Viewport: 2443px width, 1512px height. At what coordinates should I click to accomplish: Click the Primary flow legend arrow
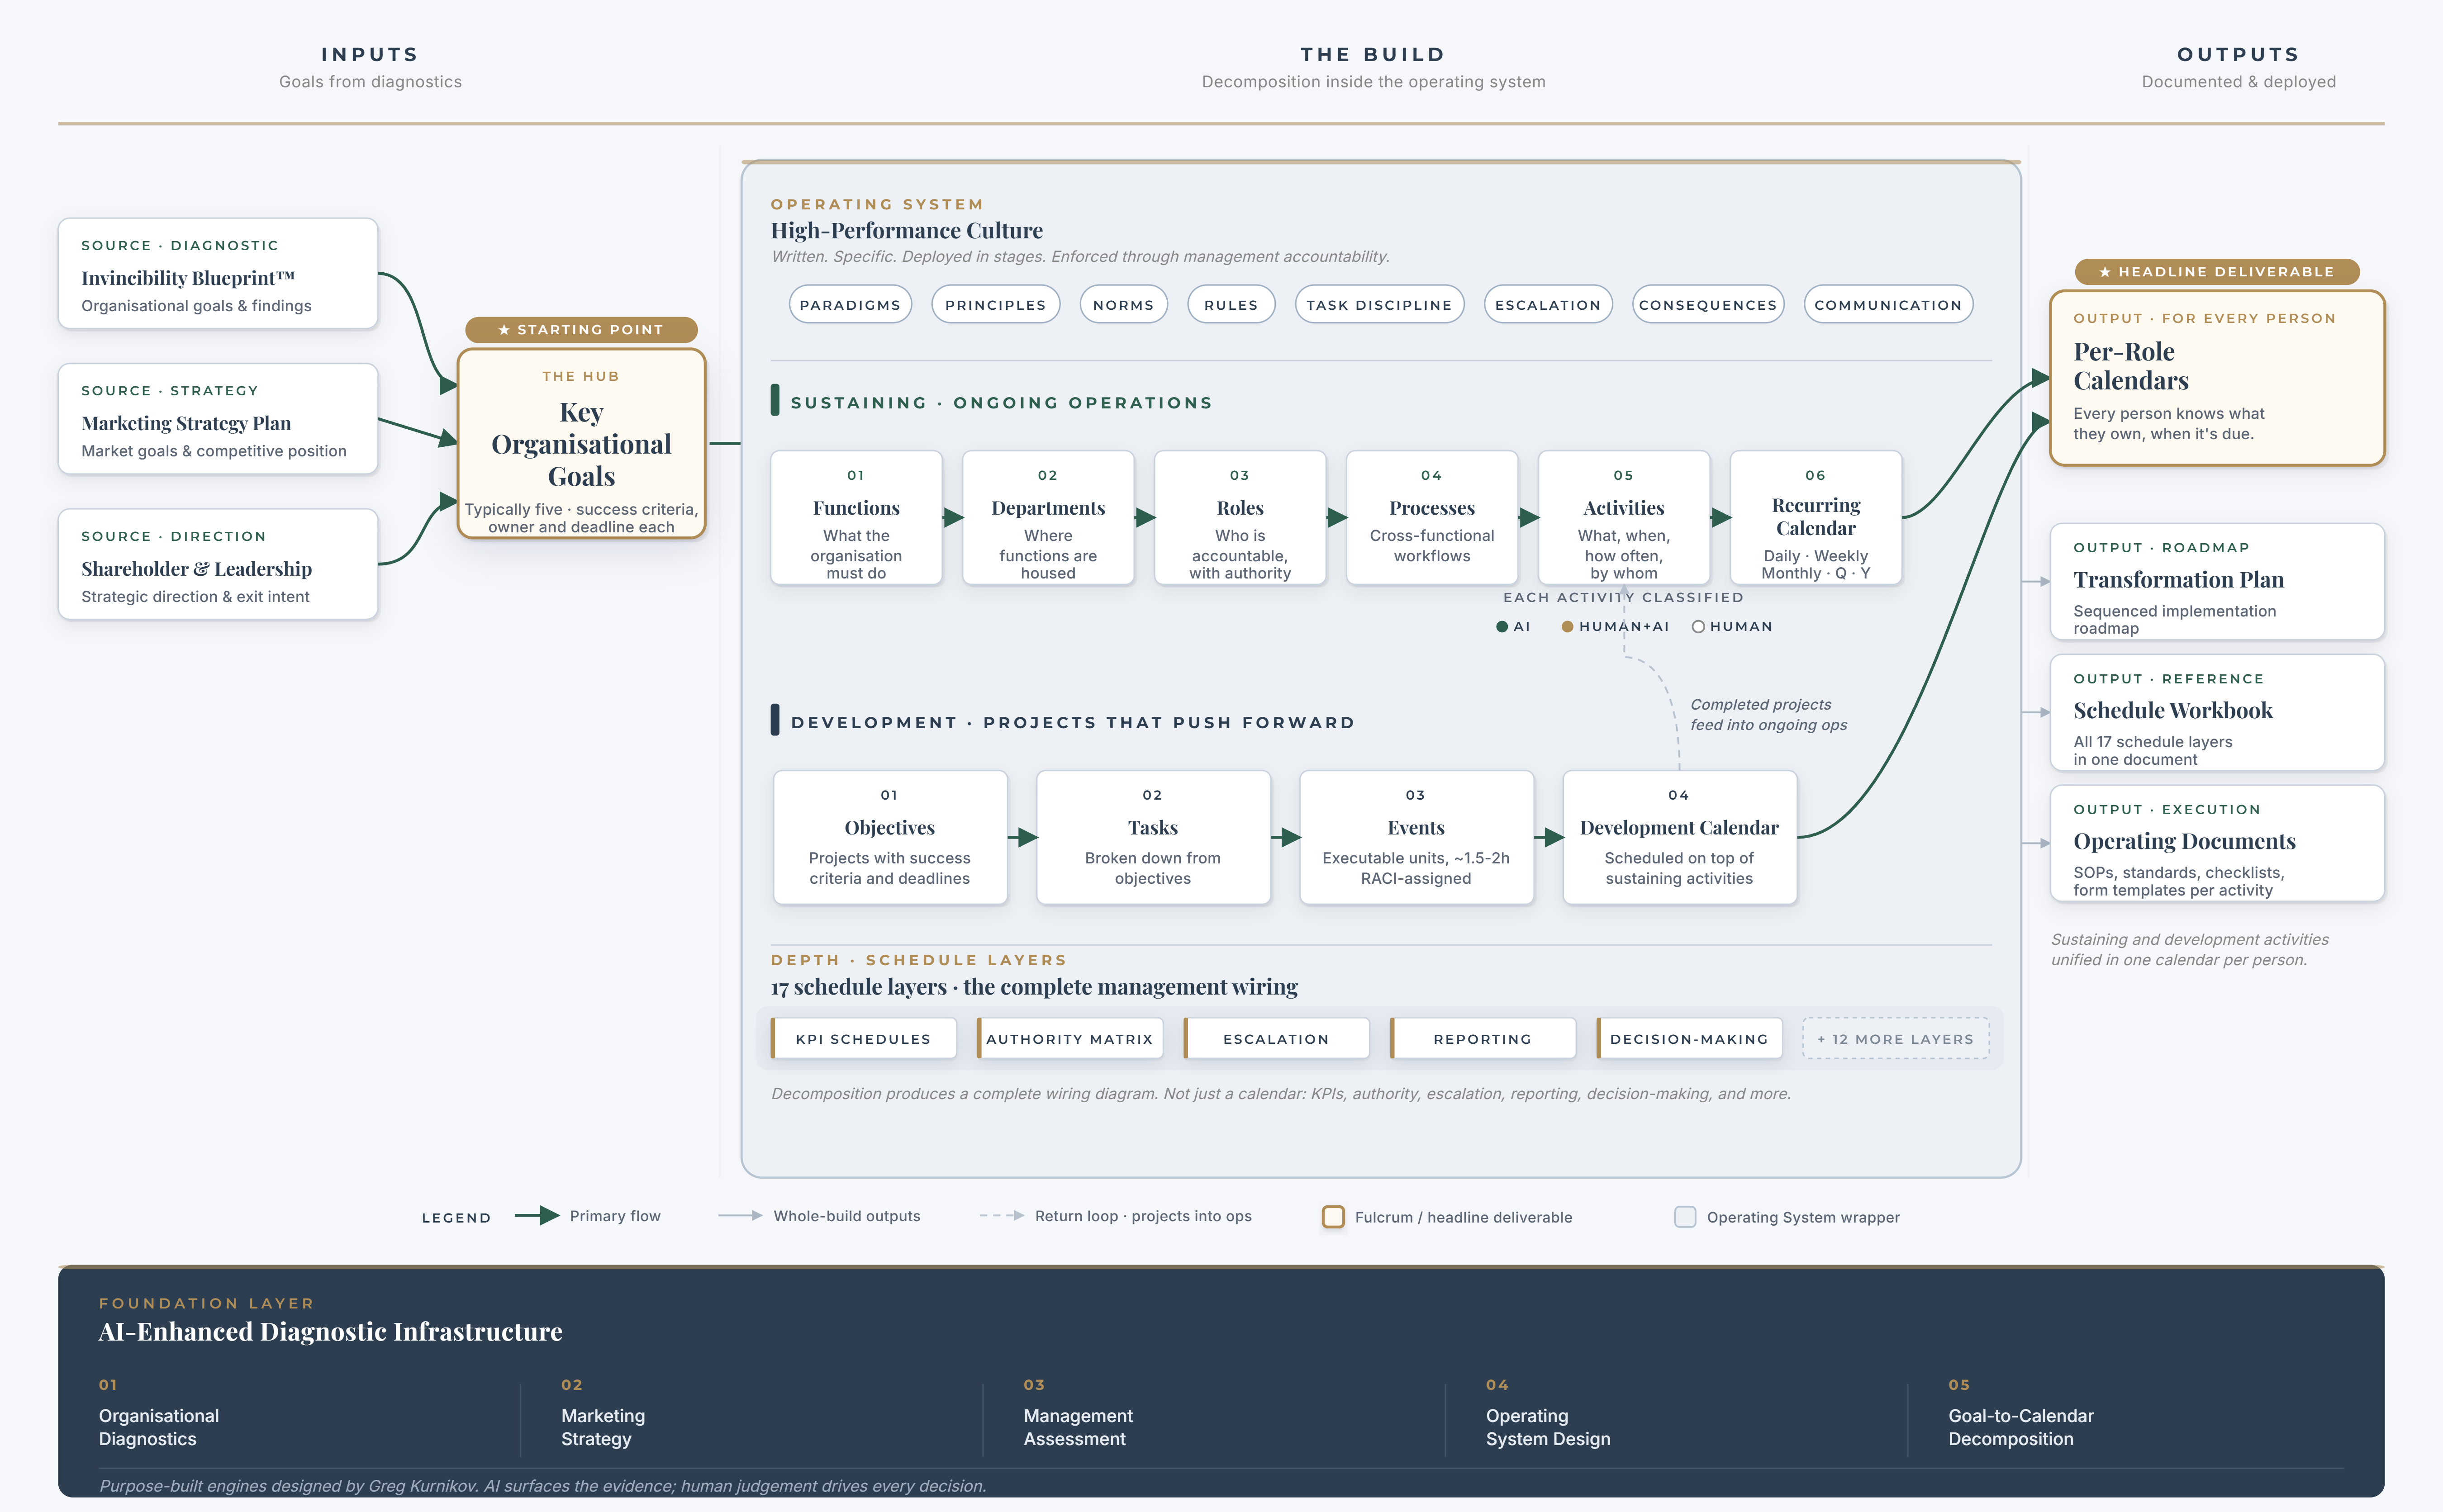[537, 1216]
